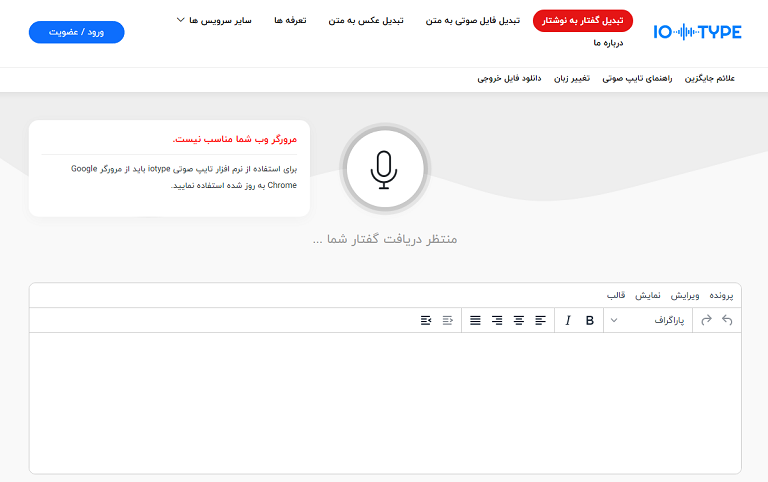This screenshot has width=768, height=482.
Task: Open تبدیل گفتار به نوشتار page
Action: 583,21
